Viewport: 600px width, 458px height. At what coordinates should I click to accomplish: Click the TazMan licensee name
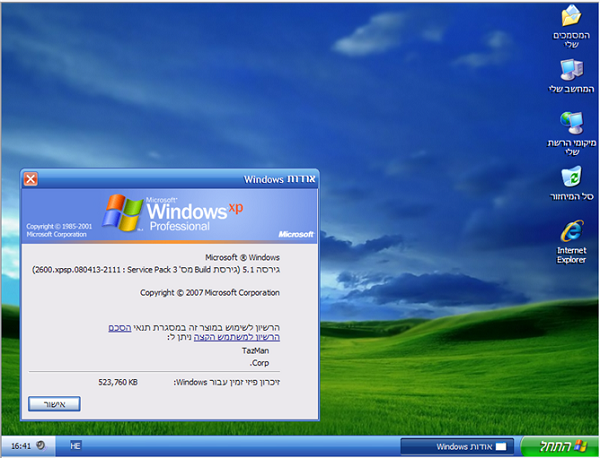[256, 350]
